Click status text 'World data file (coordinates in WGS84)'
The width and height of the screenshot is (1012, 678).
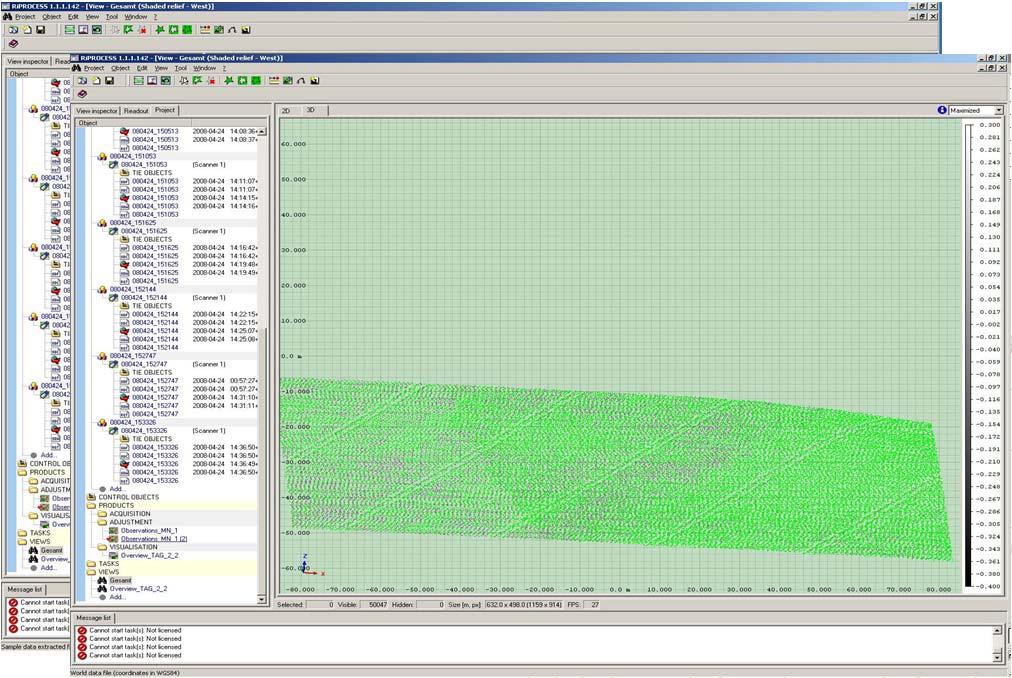pyautogui.click(x=125, y=673)
